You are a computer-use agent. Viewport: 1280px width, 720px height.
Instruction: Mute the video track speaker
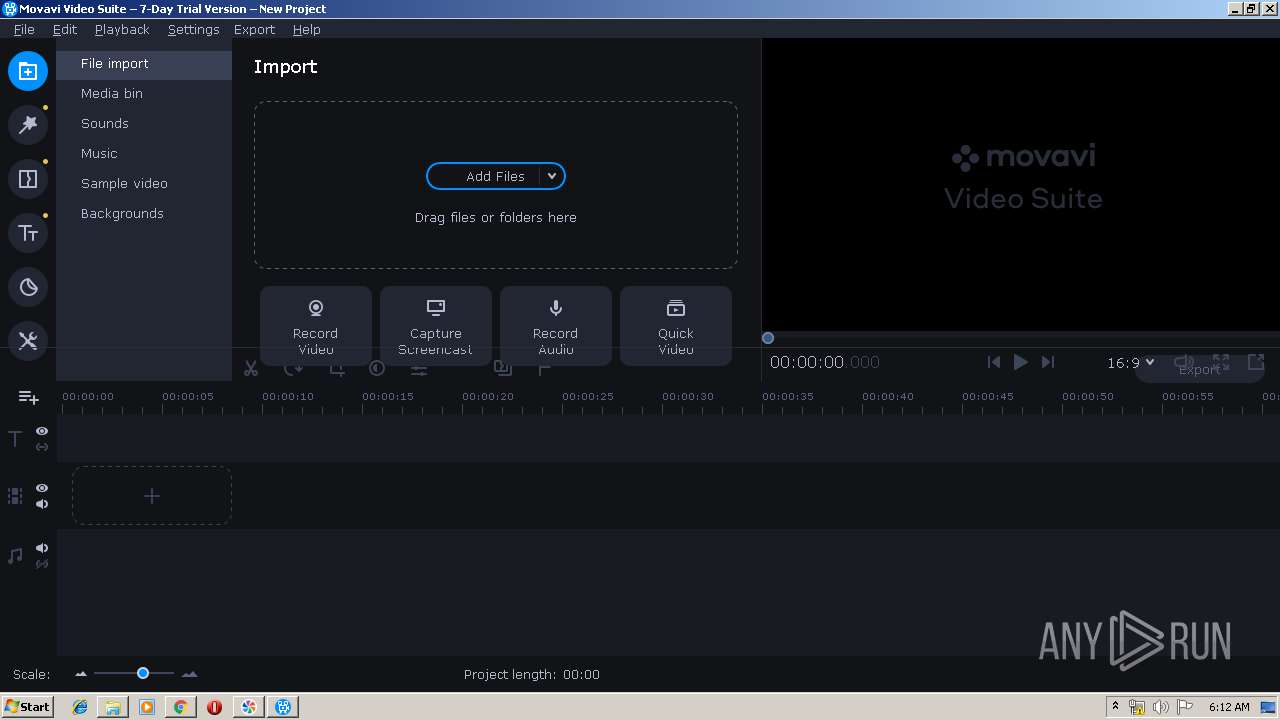coord(42,504)
